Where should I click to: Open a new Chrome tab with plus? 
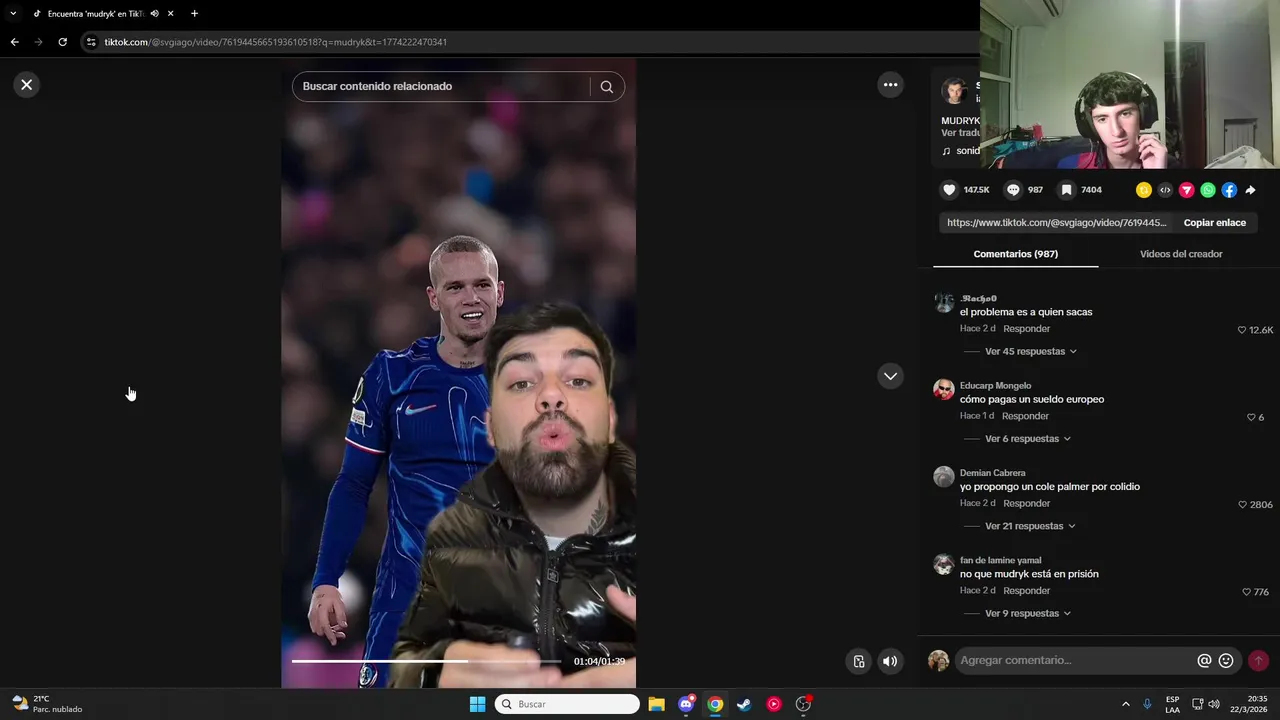click(x=194, y=14)
